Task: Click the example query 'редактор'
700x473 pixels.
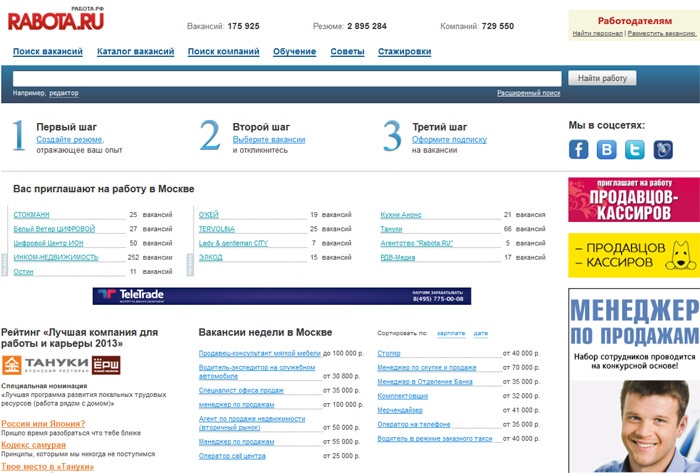Action: (x=64, y=93)
